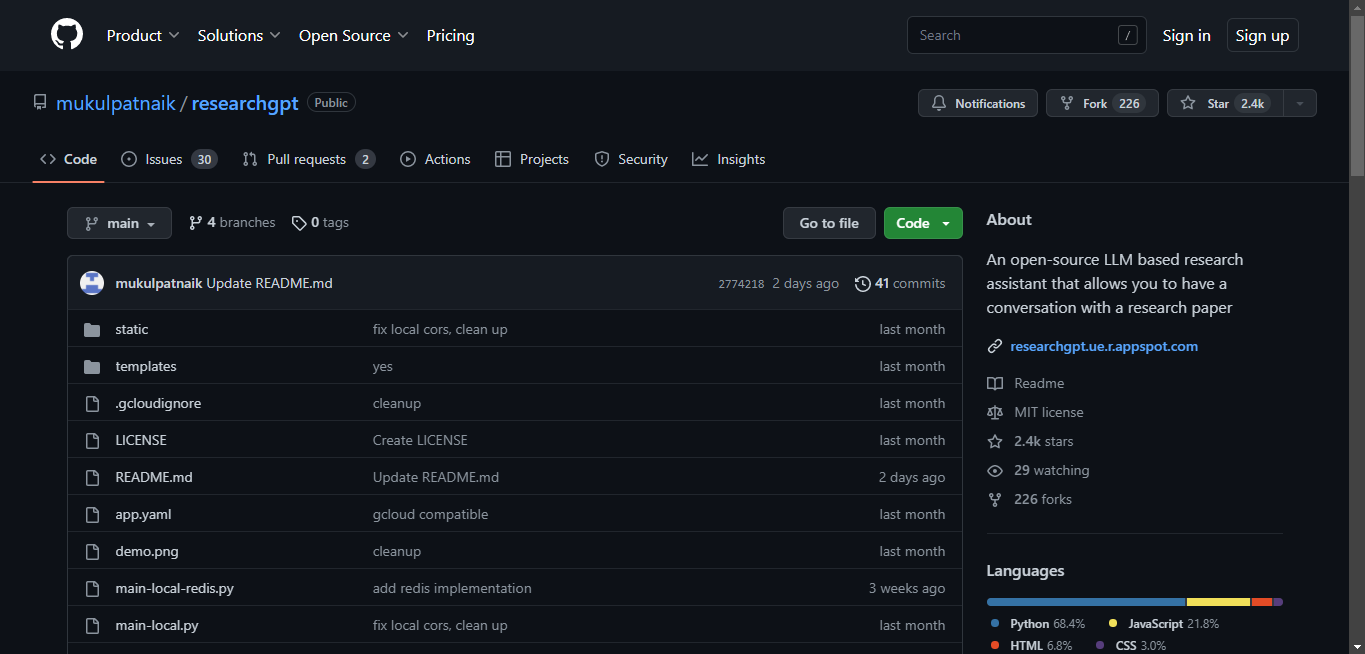Viewport: 1365px width, 654px height.
Task: Click the Sign in link
Action: tap(1186, 35)
